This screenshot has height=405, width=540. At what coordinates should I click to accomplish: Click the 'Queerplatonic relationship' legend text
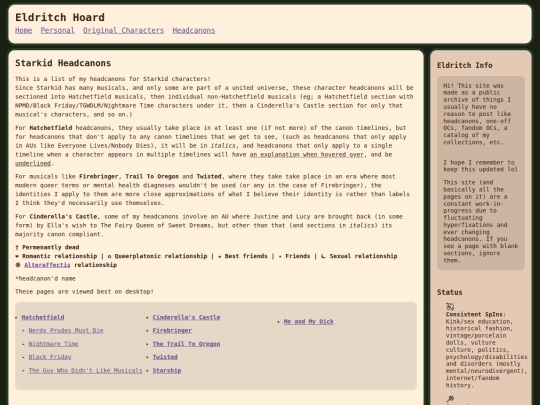tap(161, 256)
